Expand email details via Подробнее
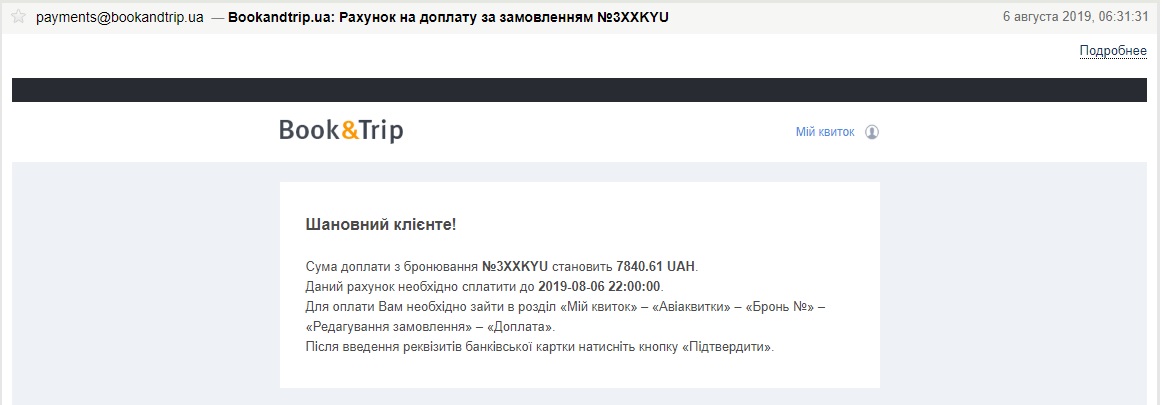This screenshot has height=405, width=1163. [1112, 51]
